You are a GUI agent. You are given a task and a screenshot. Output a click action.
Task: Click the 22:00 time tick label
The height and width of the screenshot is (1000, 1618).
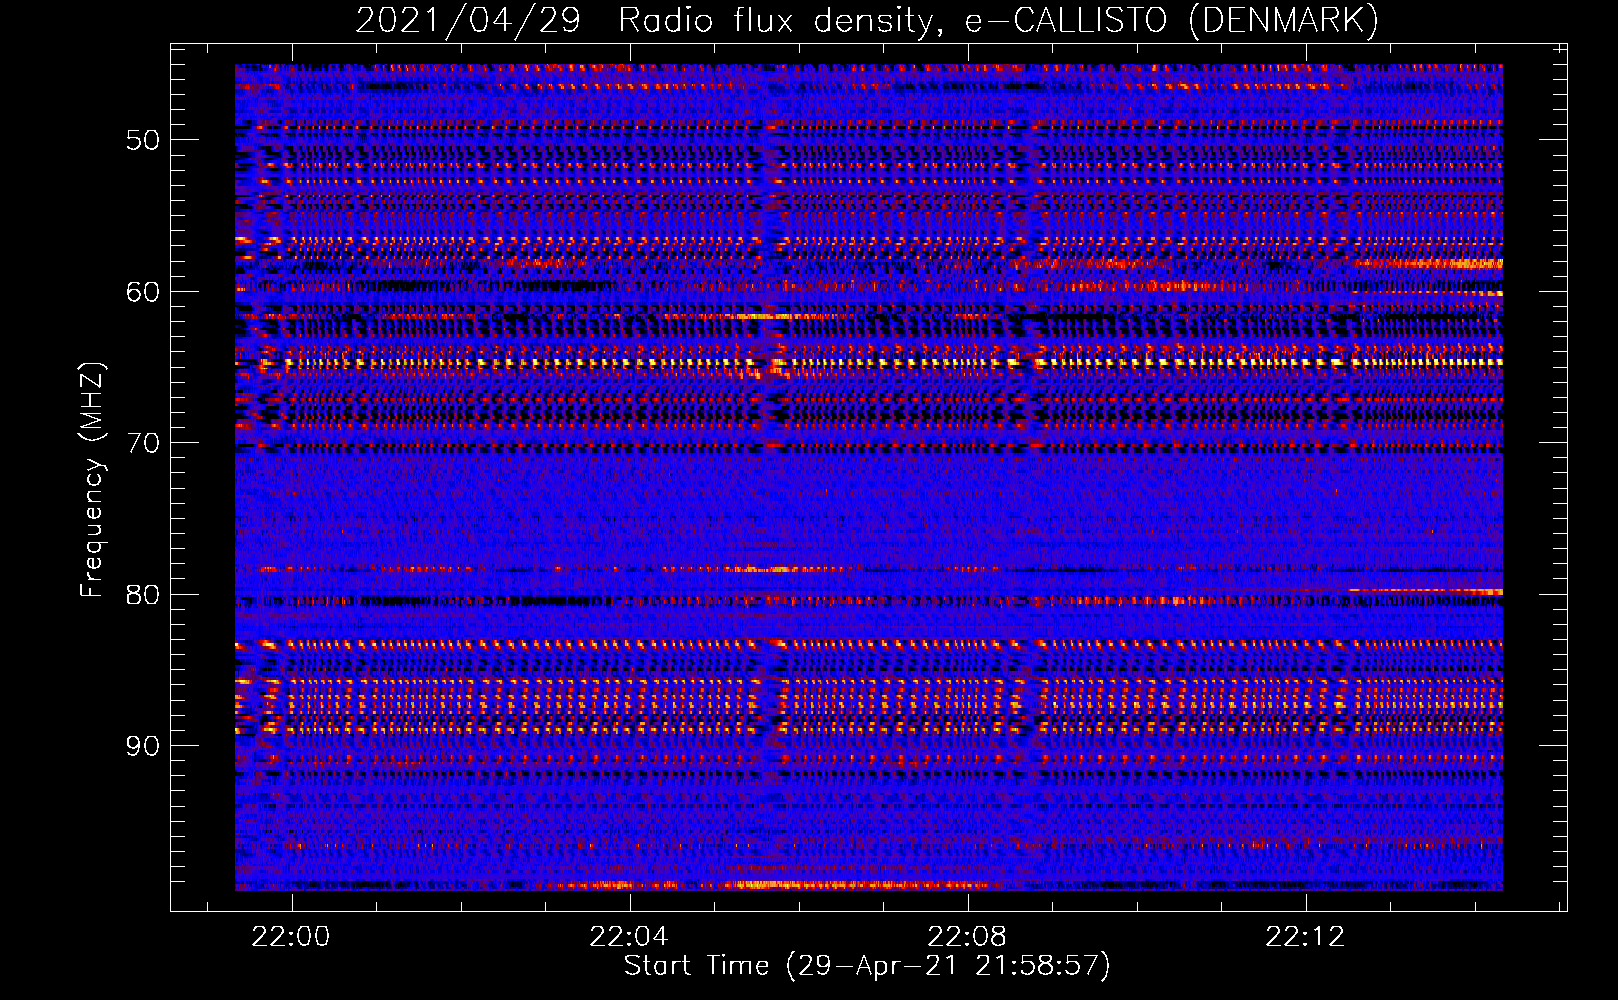291,936
